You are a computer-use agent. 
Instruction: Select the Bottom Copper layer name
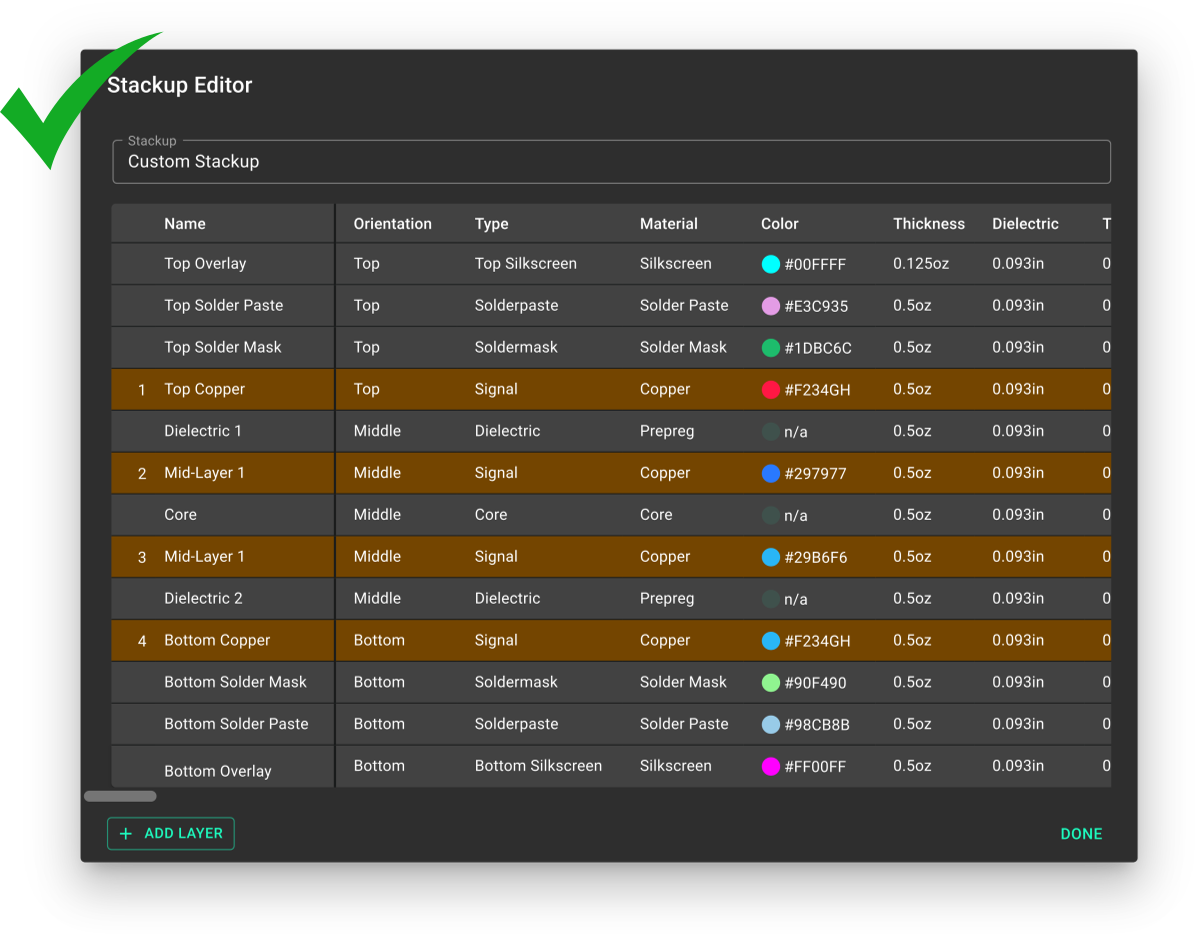point(217,640)
